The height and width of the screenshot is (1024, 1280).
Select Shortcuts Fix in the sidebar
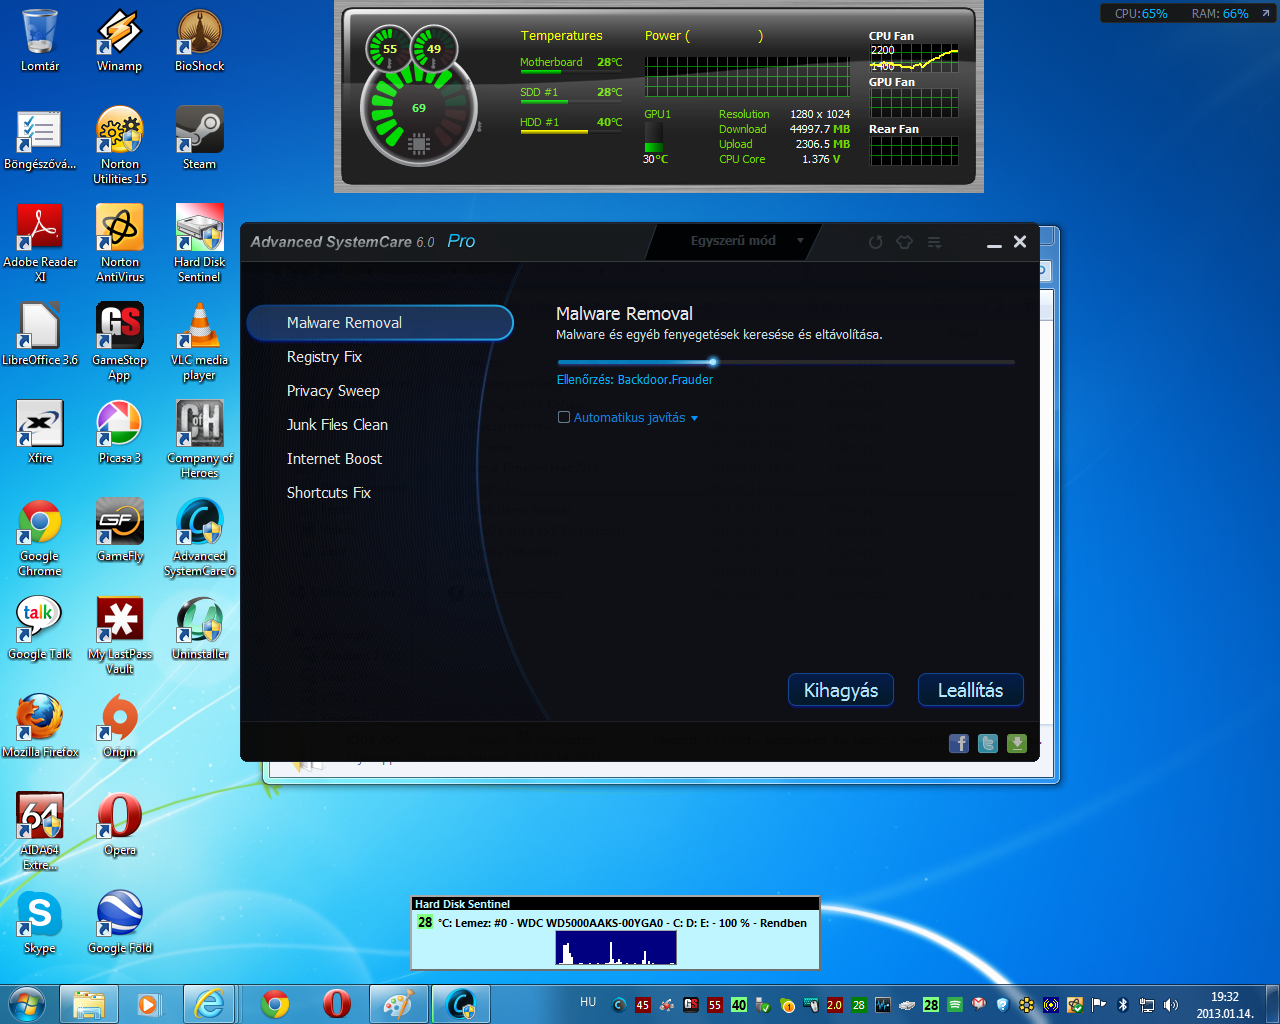[328, 493]
